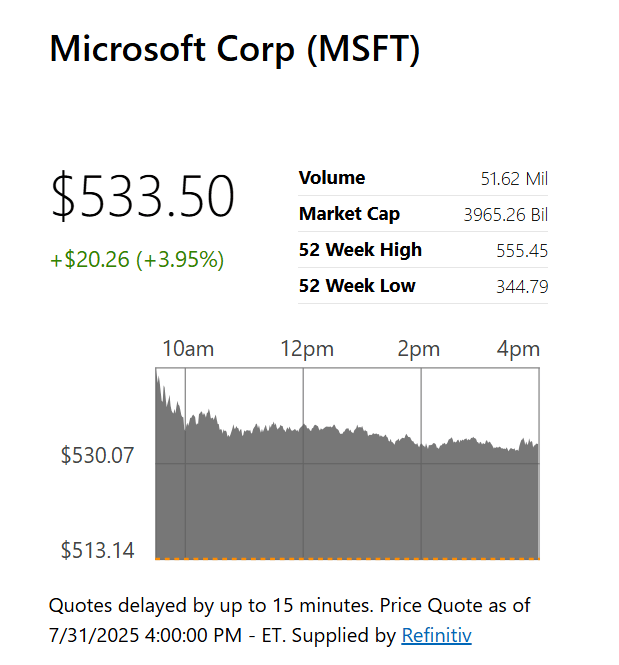Click the 4pm time axis label
619x665 pixels.
click(518, 349)
